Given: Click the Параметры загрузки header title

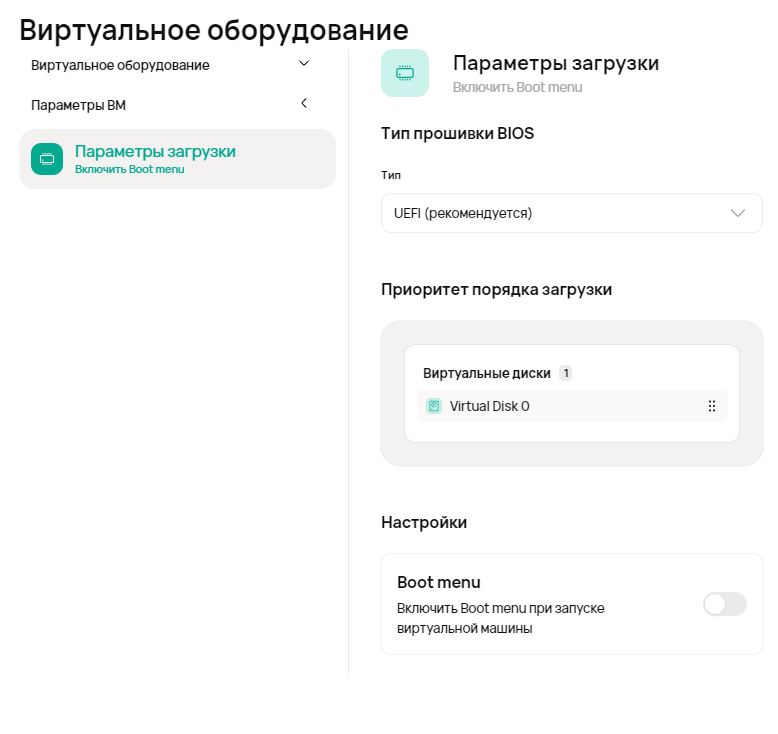Looking at the screenshot, I should click(x=556, y=63).
